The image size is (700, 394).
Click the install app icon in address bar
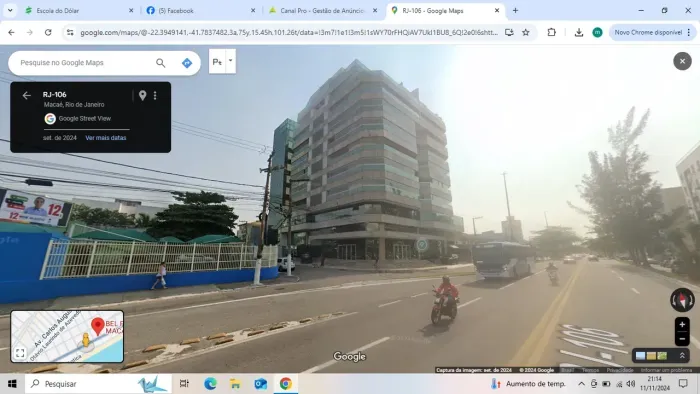[509, 32]
